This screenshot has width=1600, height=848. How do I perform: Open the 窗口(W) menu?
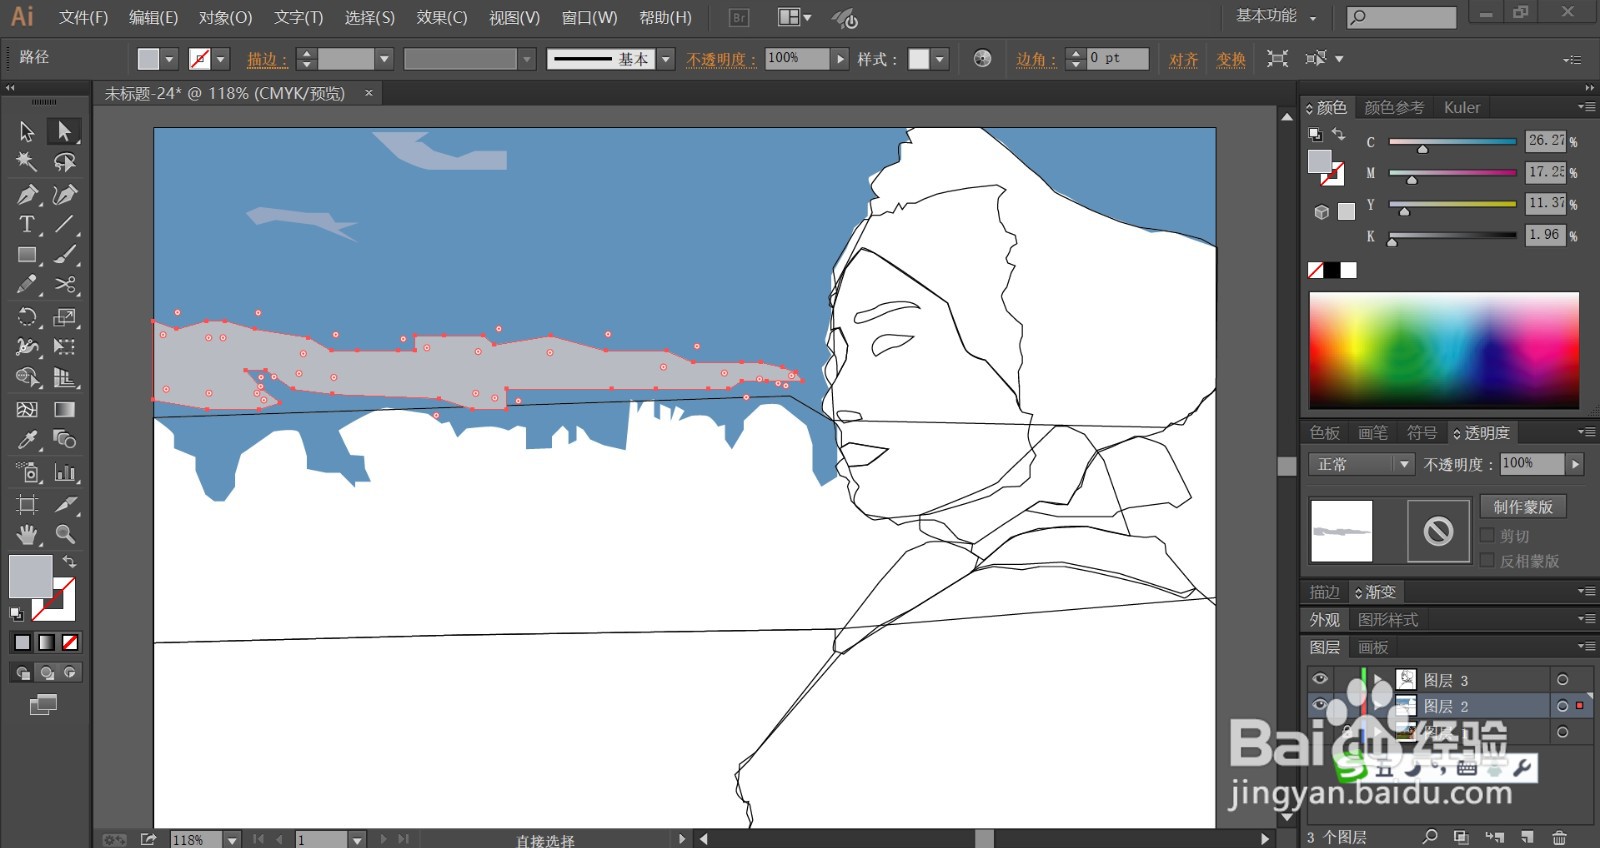coord(589,17)
